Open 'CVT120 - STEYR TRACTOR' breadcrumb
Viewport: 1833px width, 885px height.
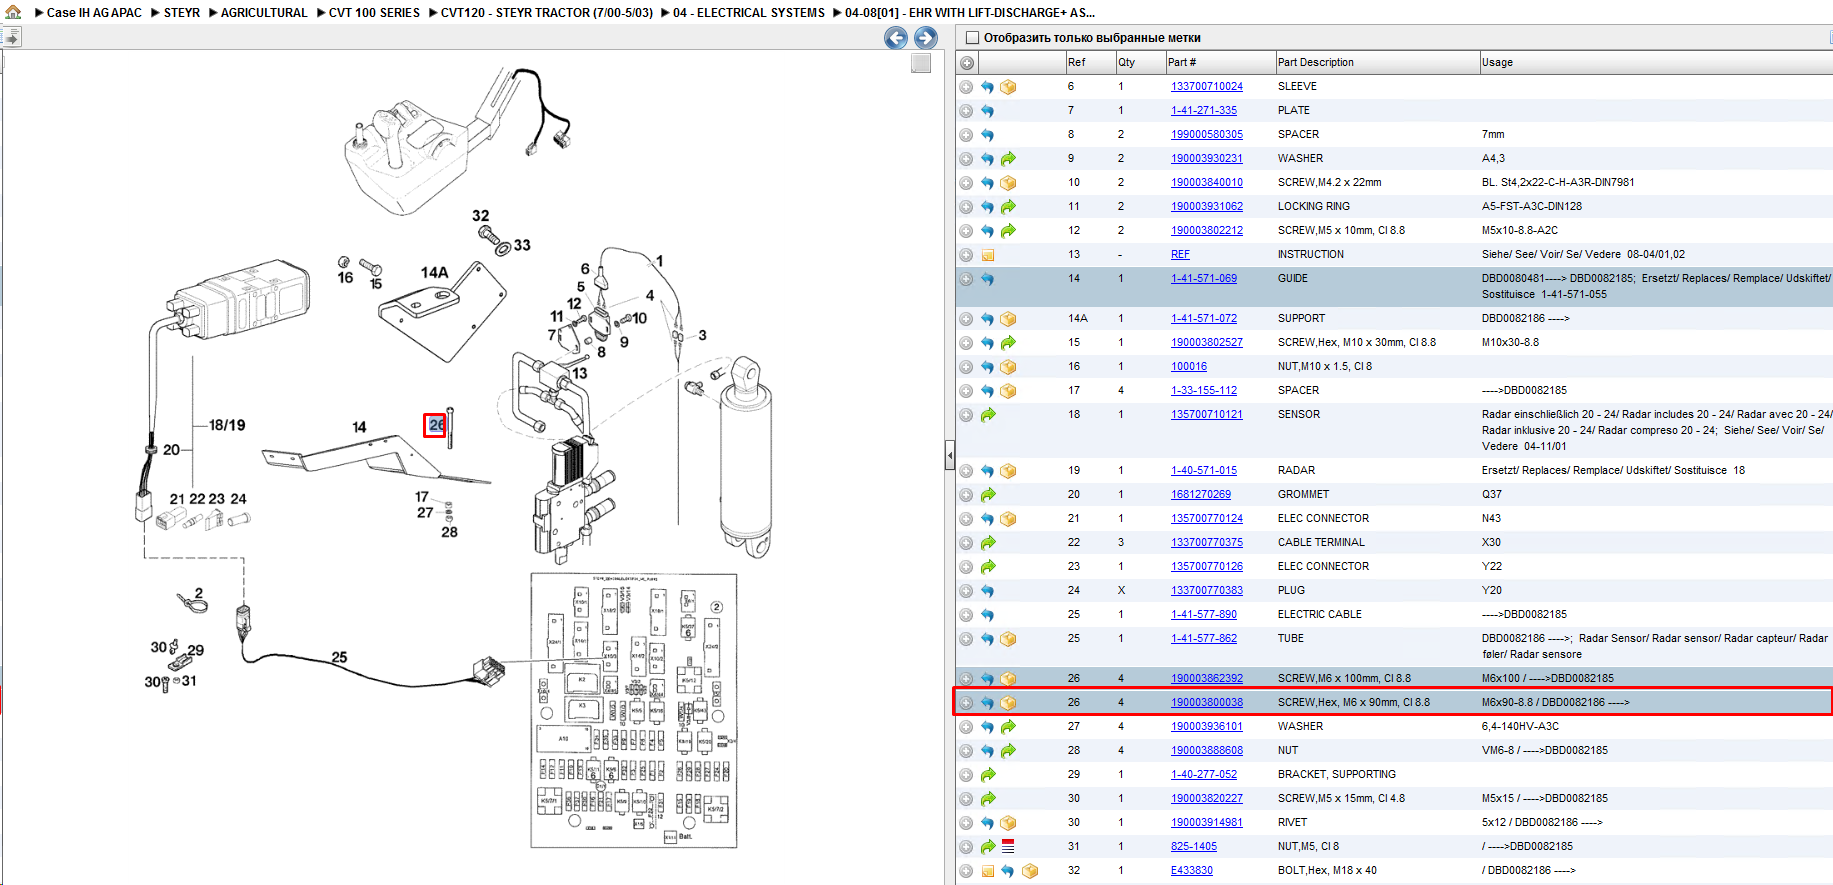point(547,13)
